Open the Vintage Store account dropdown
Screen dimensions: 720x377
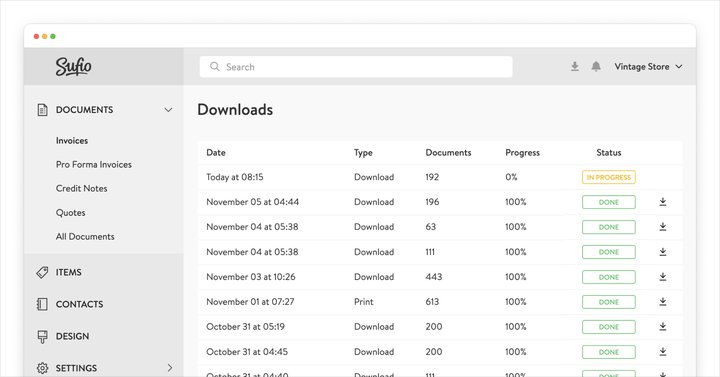pos(648,67)
